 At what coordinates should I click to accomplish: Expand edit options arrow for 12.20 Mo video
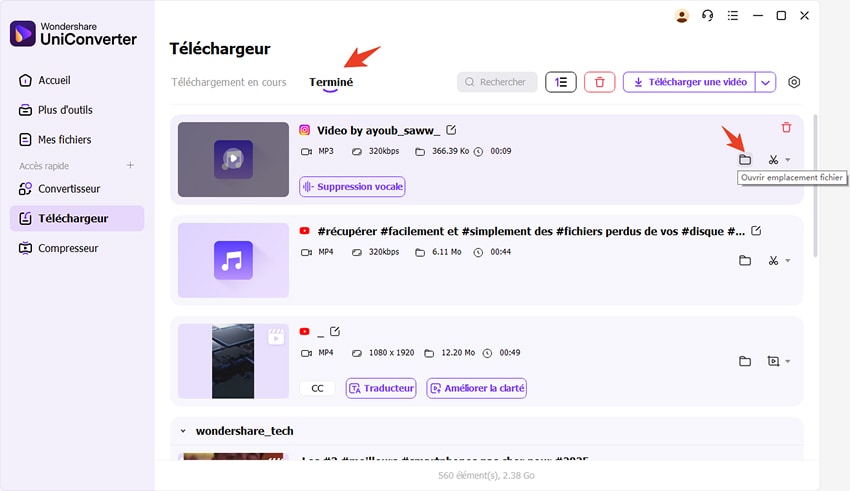(788, 361)
